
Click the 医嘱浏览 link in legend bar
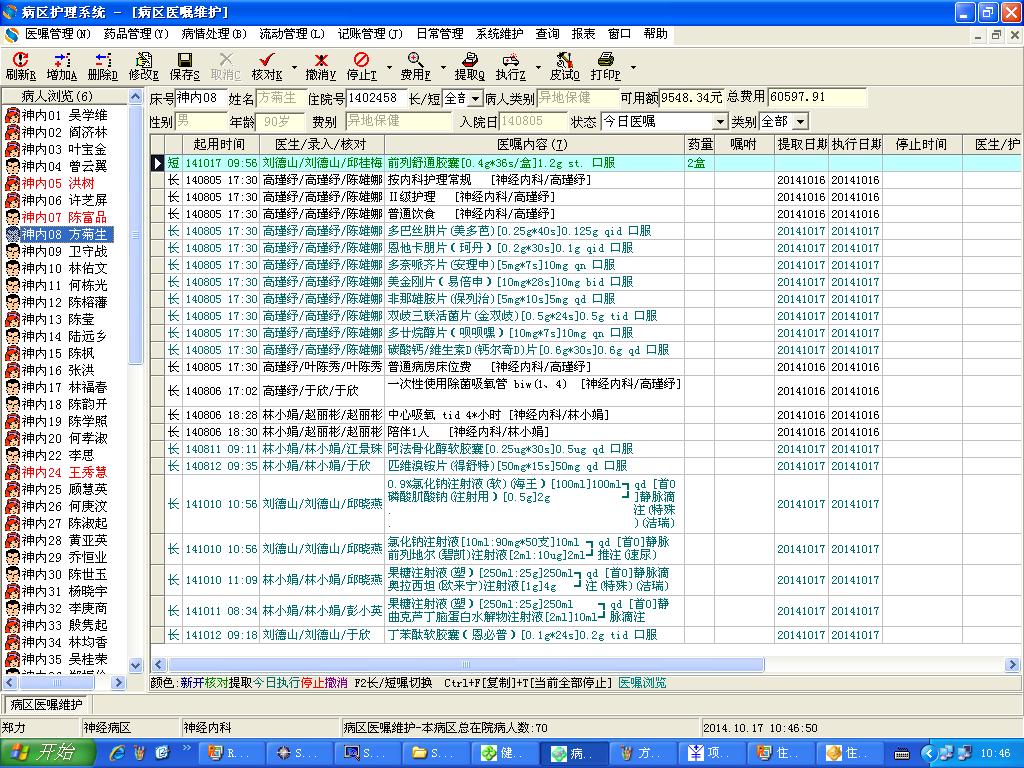(642, 683)
